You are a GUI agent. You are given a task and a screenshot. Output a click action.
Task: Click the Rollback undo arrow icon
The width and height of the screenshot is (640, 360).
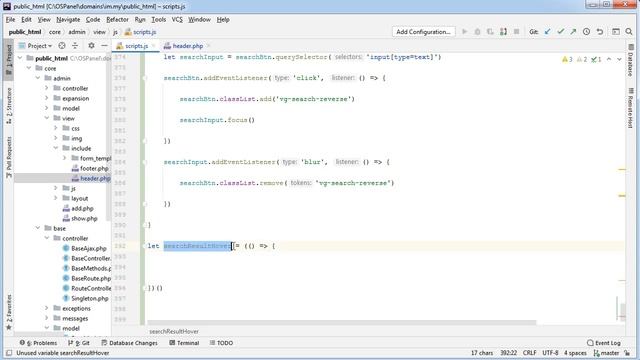600,31
